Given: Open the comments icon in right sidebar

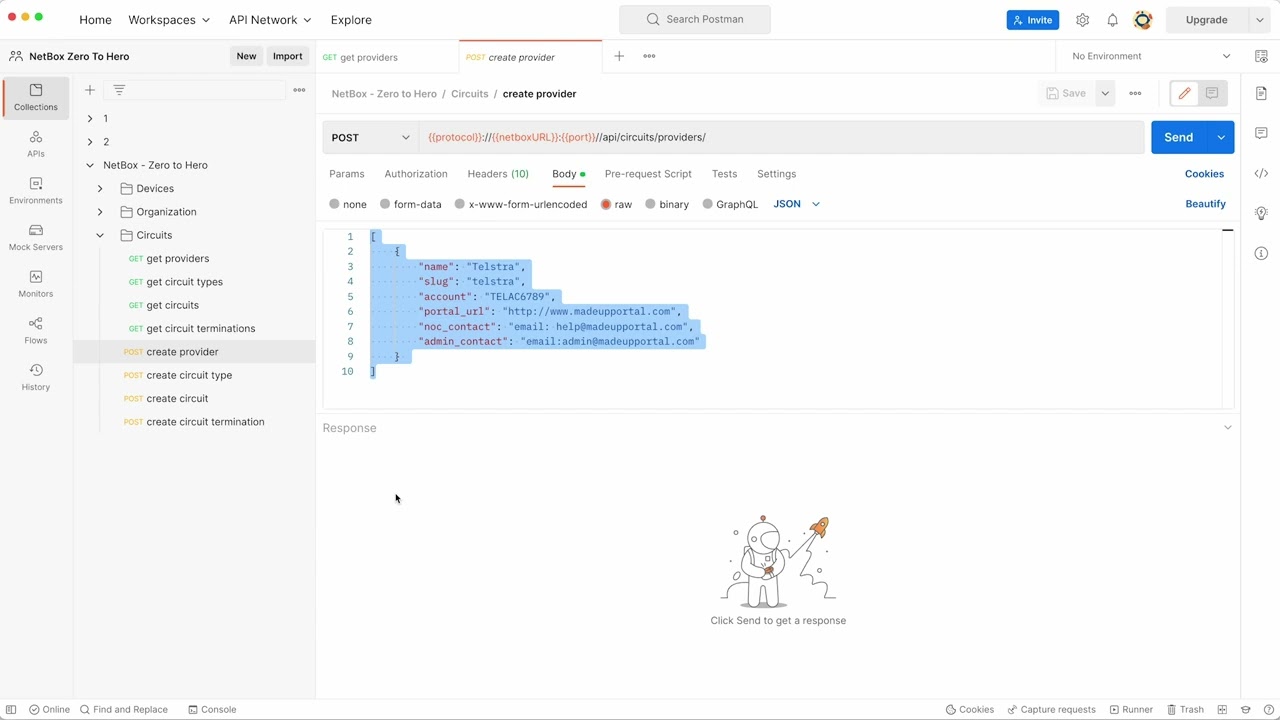Looking at the screenshot, I should 1261,133.
